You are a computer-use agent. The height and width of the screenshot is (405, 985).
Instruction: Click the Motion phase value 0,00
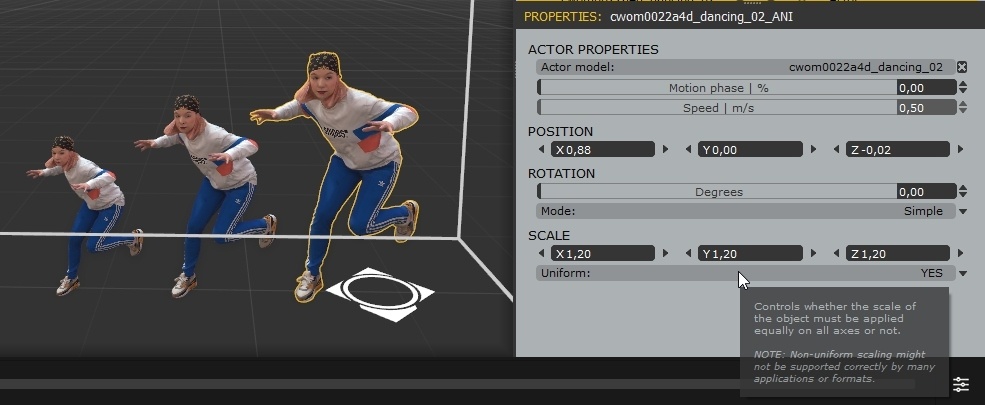(x=927, y=88)
